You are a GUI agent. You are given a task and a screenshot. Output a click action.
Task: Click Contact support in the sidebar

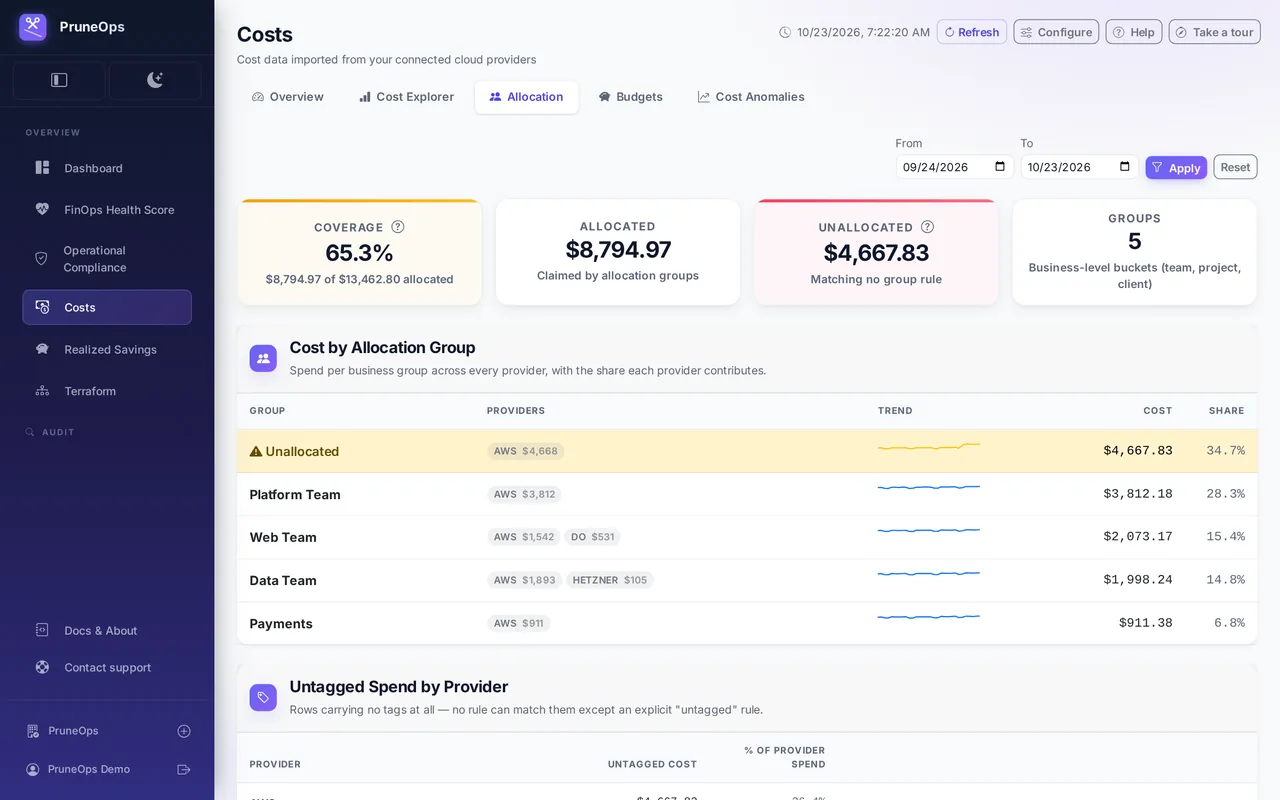pos(107,667)
